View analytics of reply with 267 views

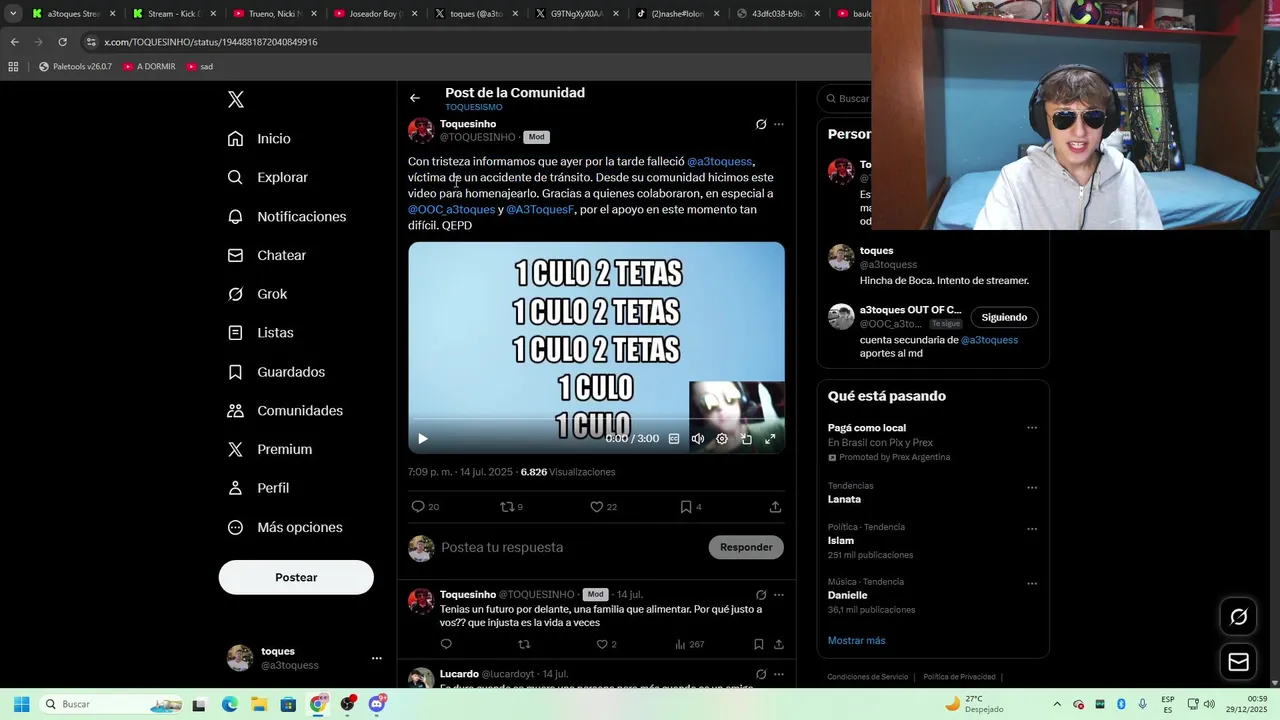pos(689,644)
